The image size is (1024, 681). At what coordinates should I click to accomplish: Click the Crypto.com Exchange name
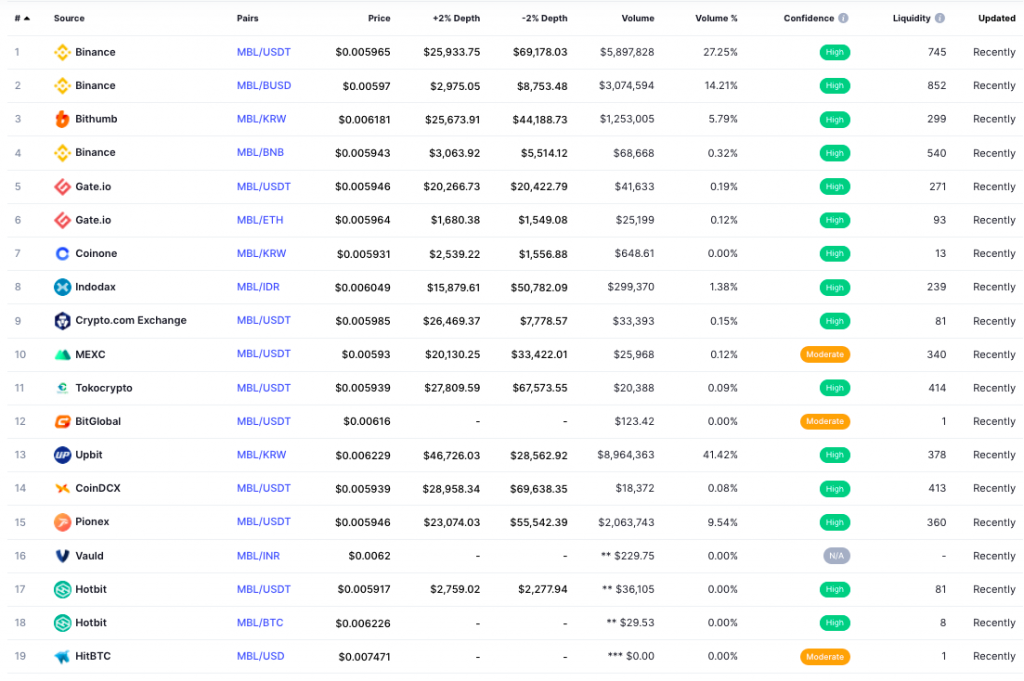tap(131, 321)
